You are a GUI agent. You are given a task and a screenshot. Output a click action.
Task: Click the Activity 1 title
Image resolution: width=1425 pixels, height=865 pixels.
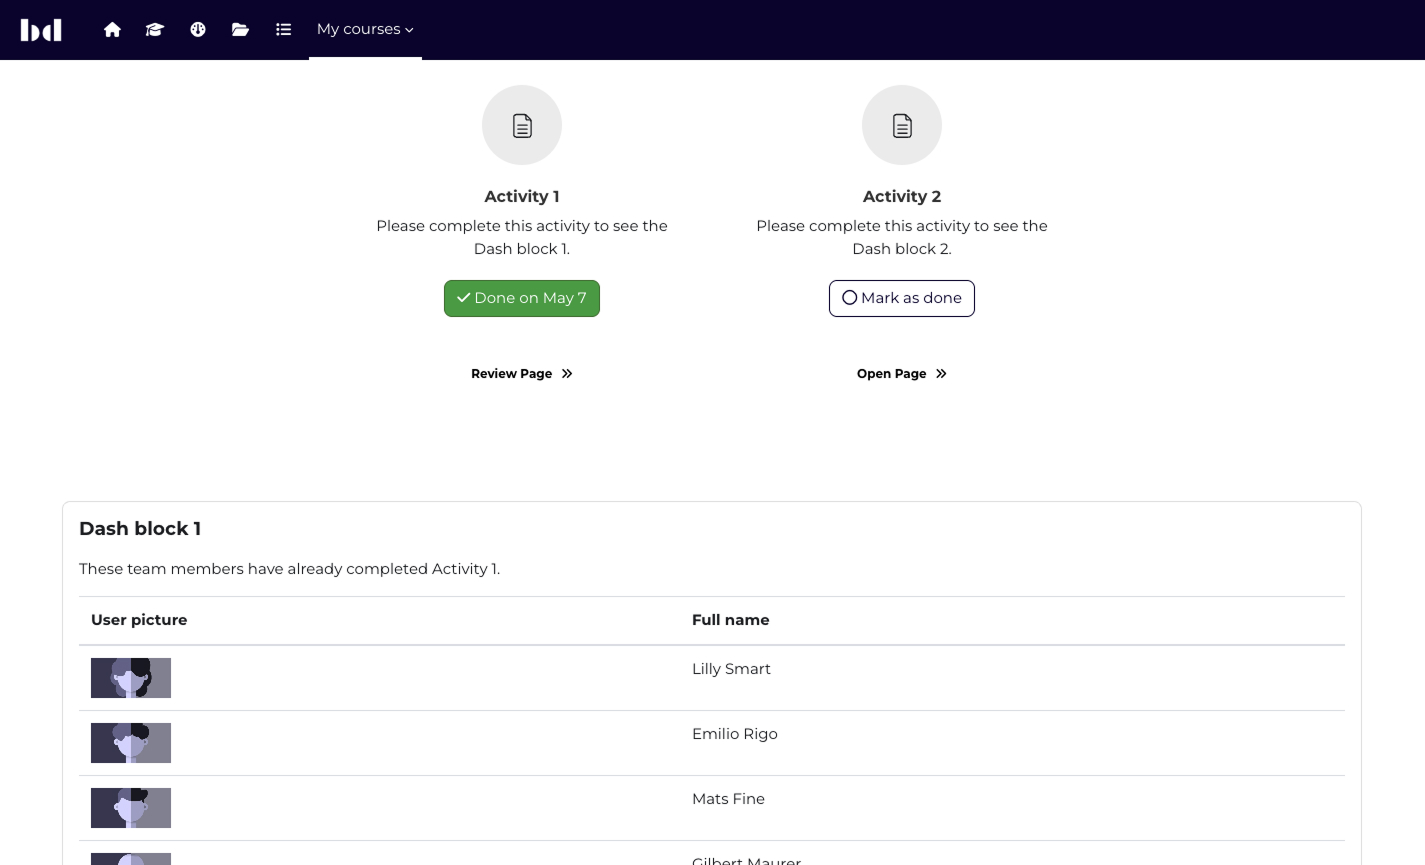click(522, 196)
